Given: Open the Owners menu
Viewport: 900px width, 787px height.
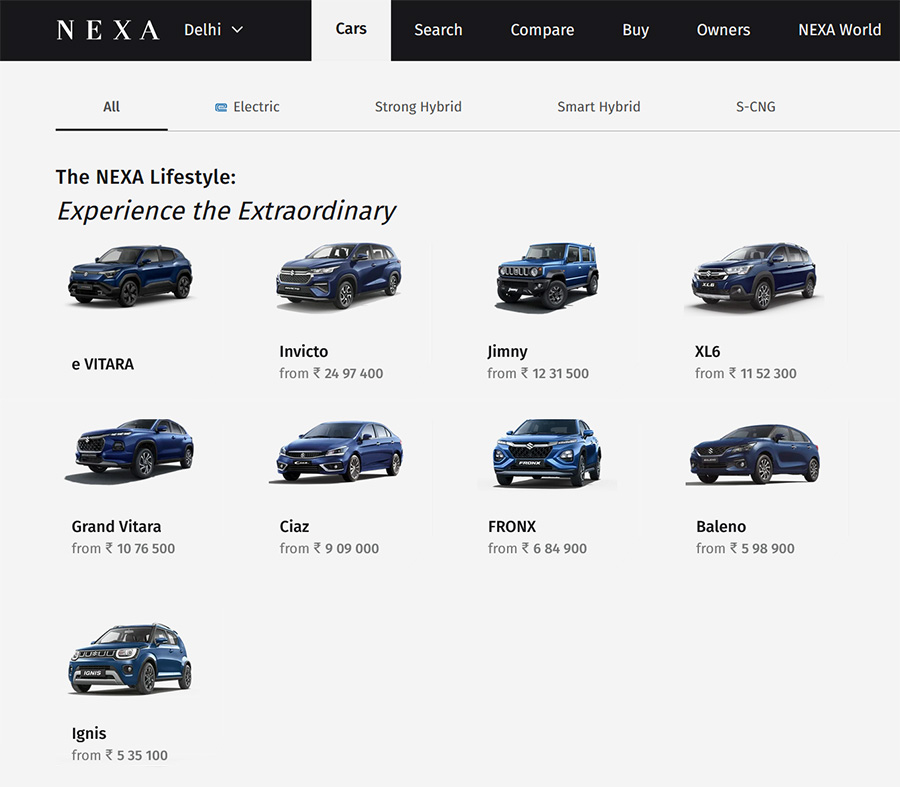Looking at the screenshot, I should pos(723,30).
